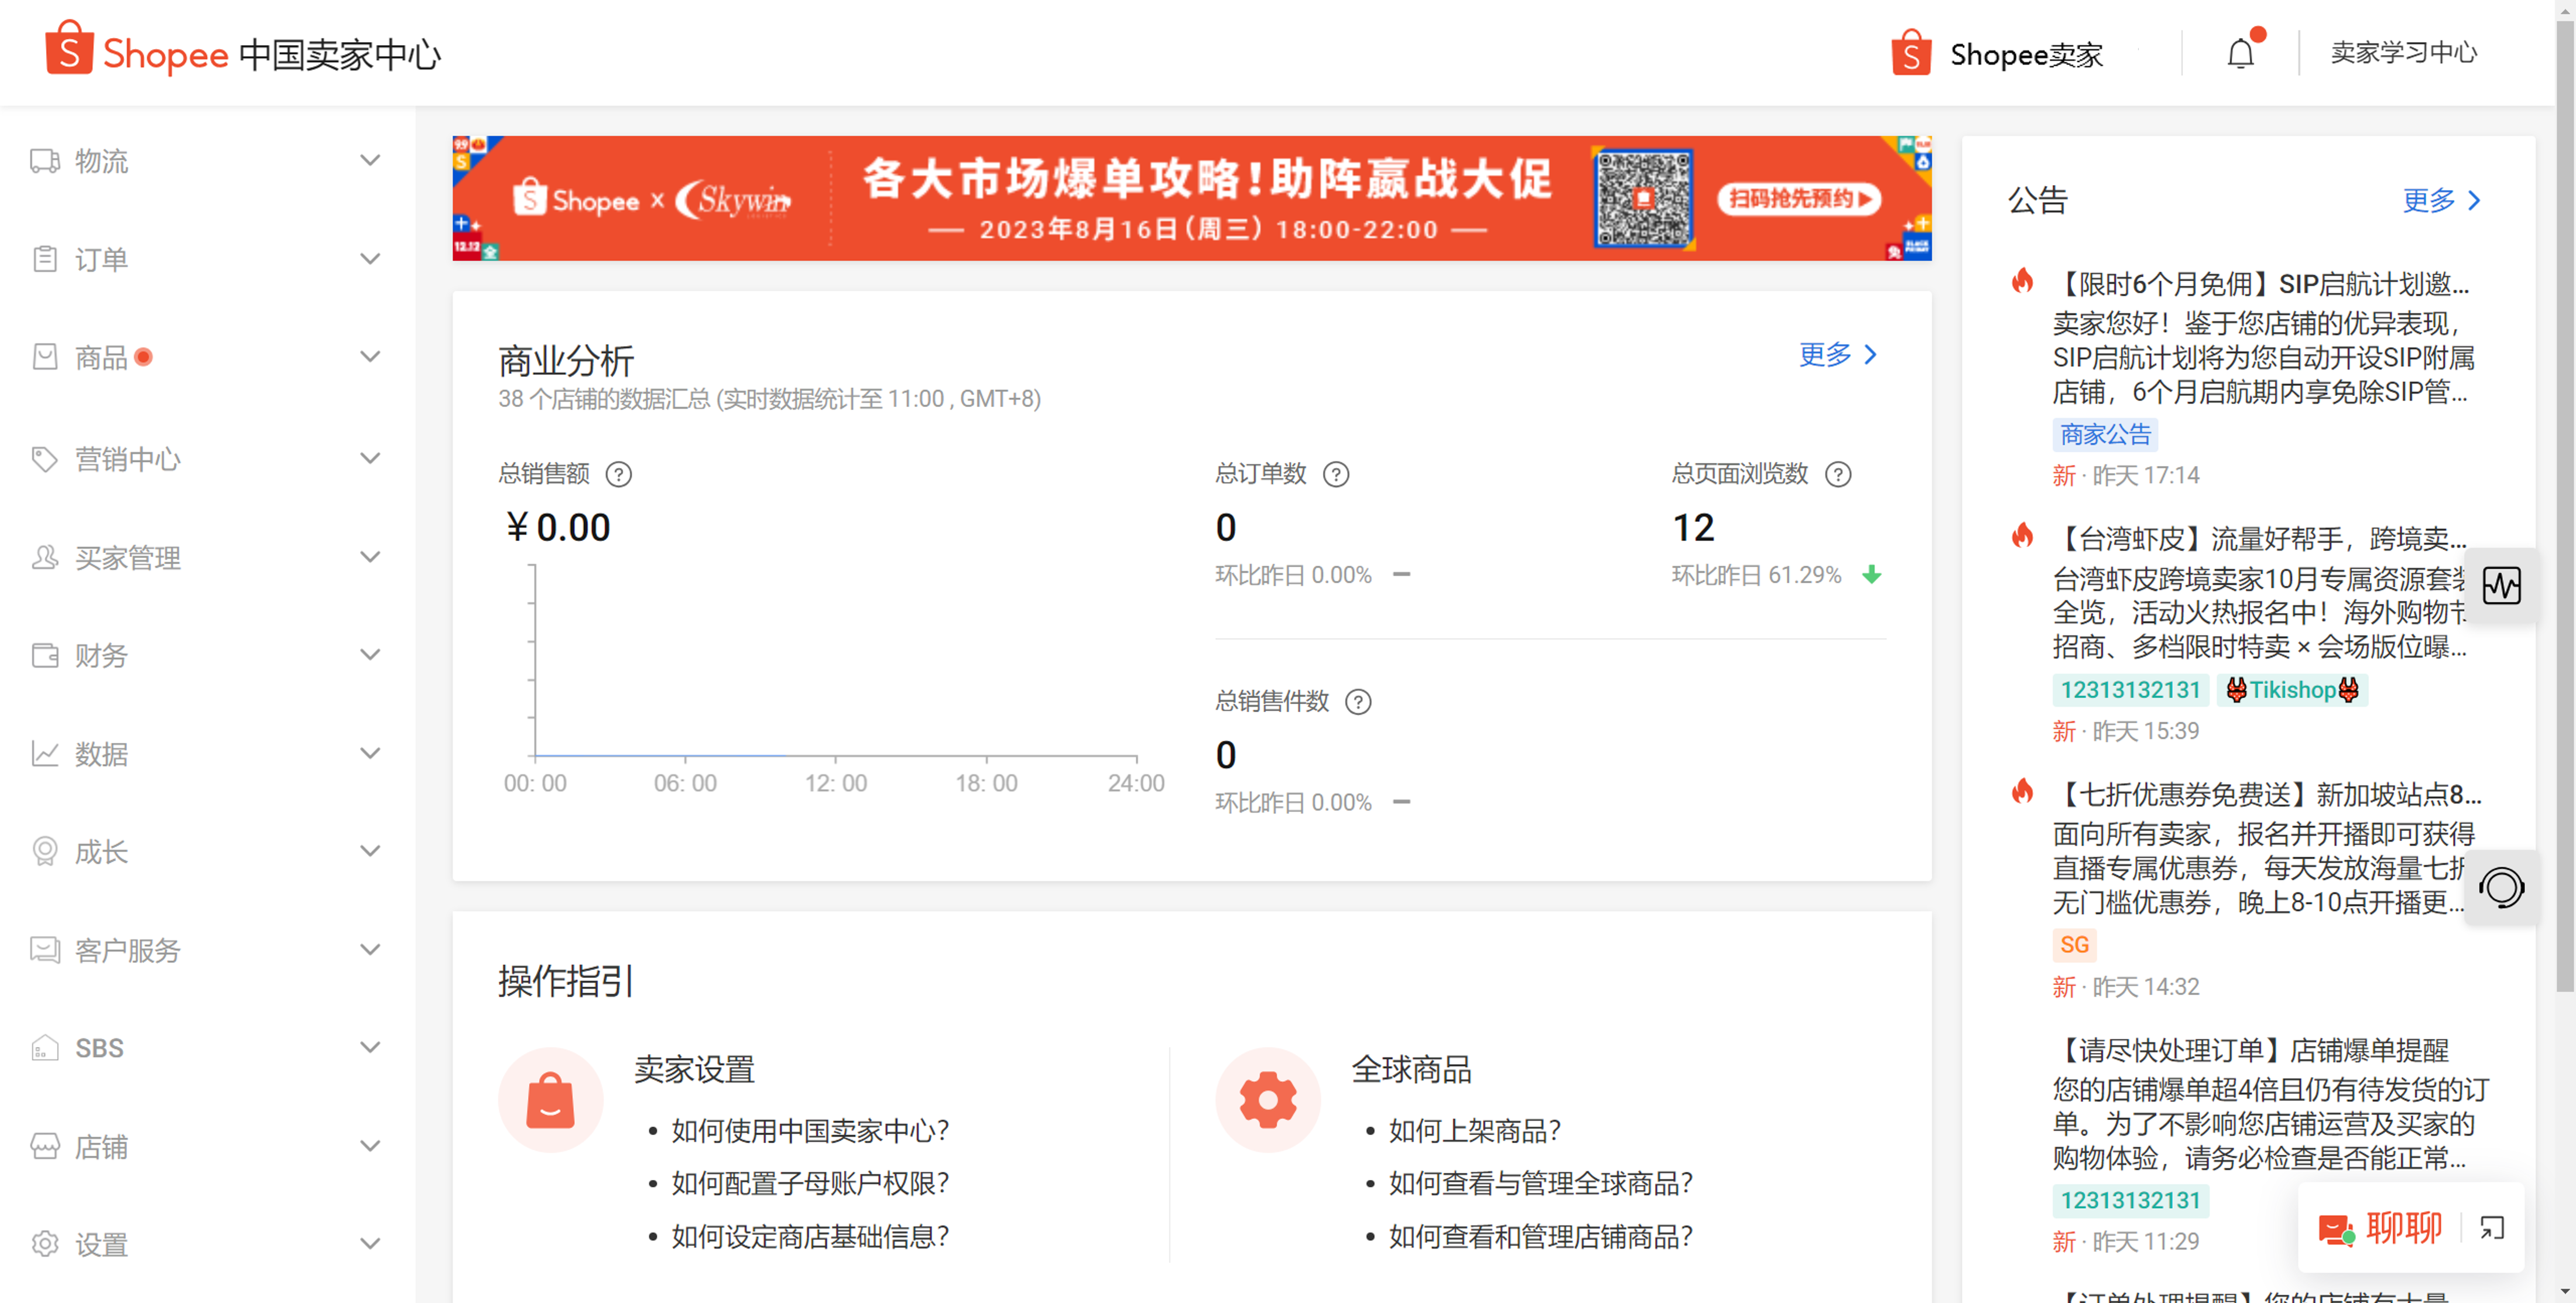Expand the 财务 menu chevron
Viewport: 2576px width, 1303px height.
[370, 655]
